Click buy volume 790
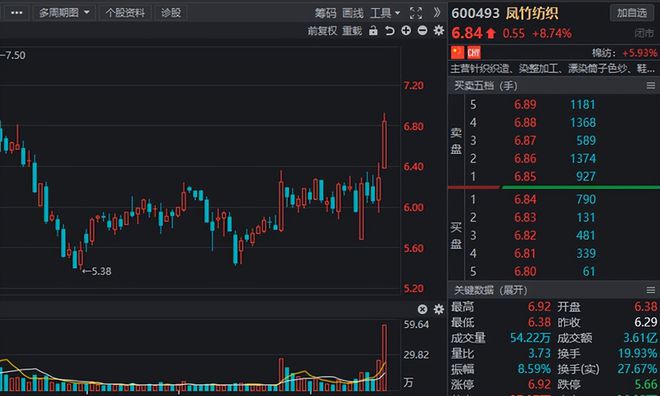This screenshot has width=660, height=396. 586,199
